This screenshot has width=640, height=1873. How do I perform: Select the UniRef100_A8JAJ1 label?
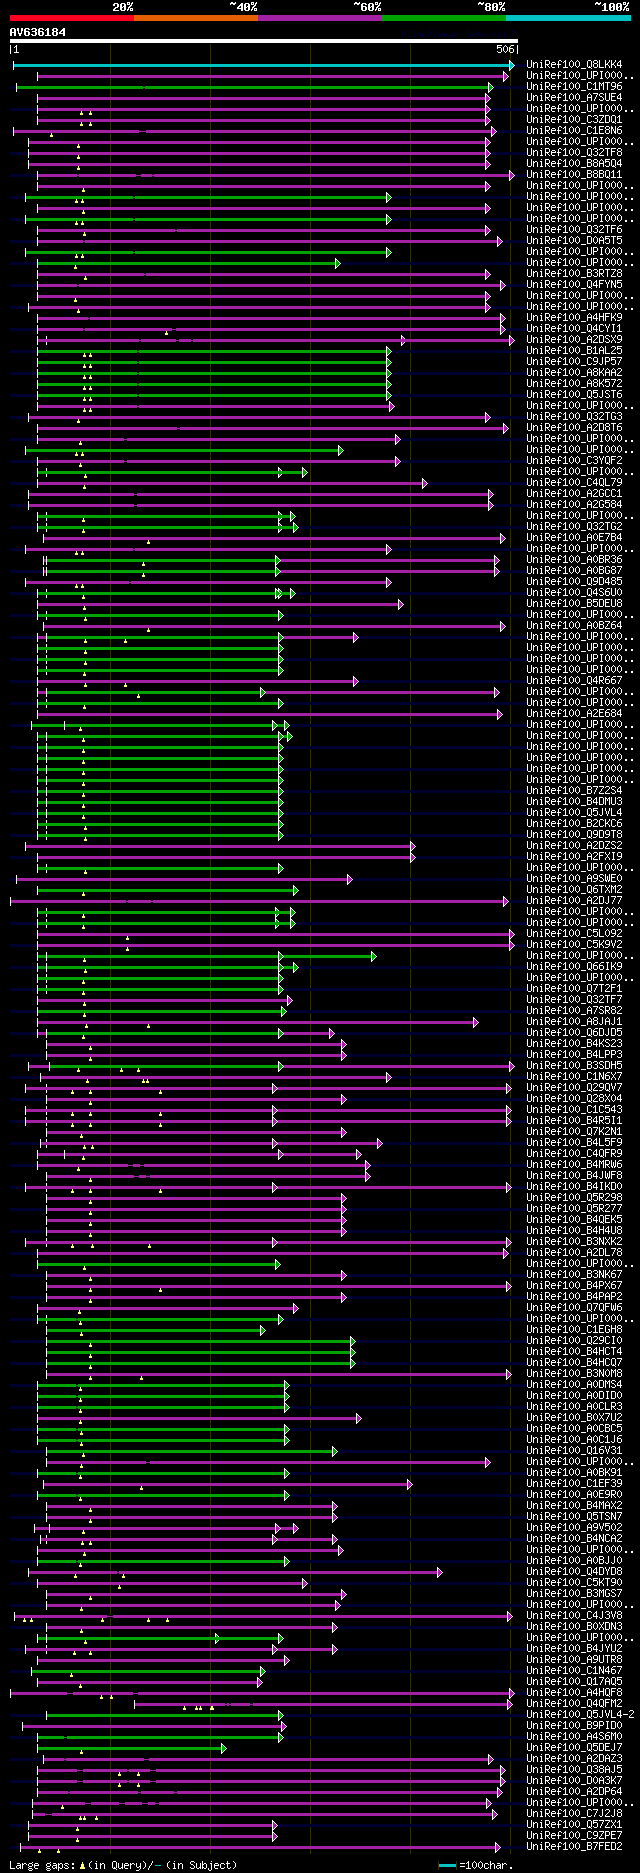[x=574, y=1022]
